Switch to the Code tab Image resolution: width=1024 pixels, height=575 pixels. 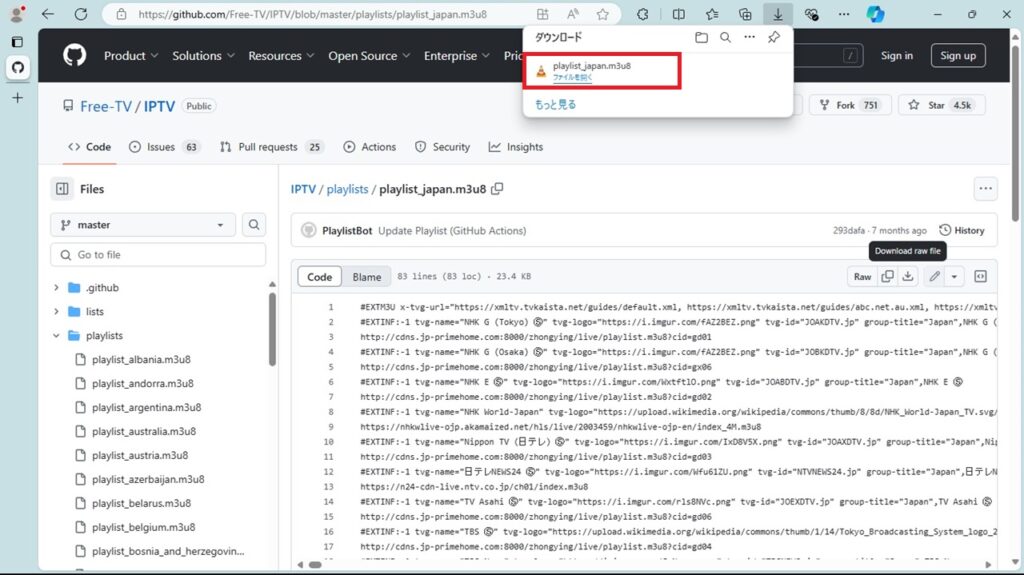(x=89, y=147)
